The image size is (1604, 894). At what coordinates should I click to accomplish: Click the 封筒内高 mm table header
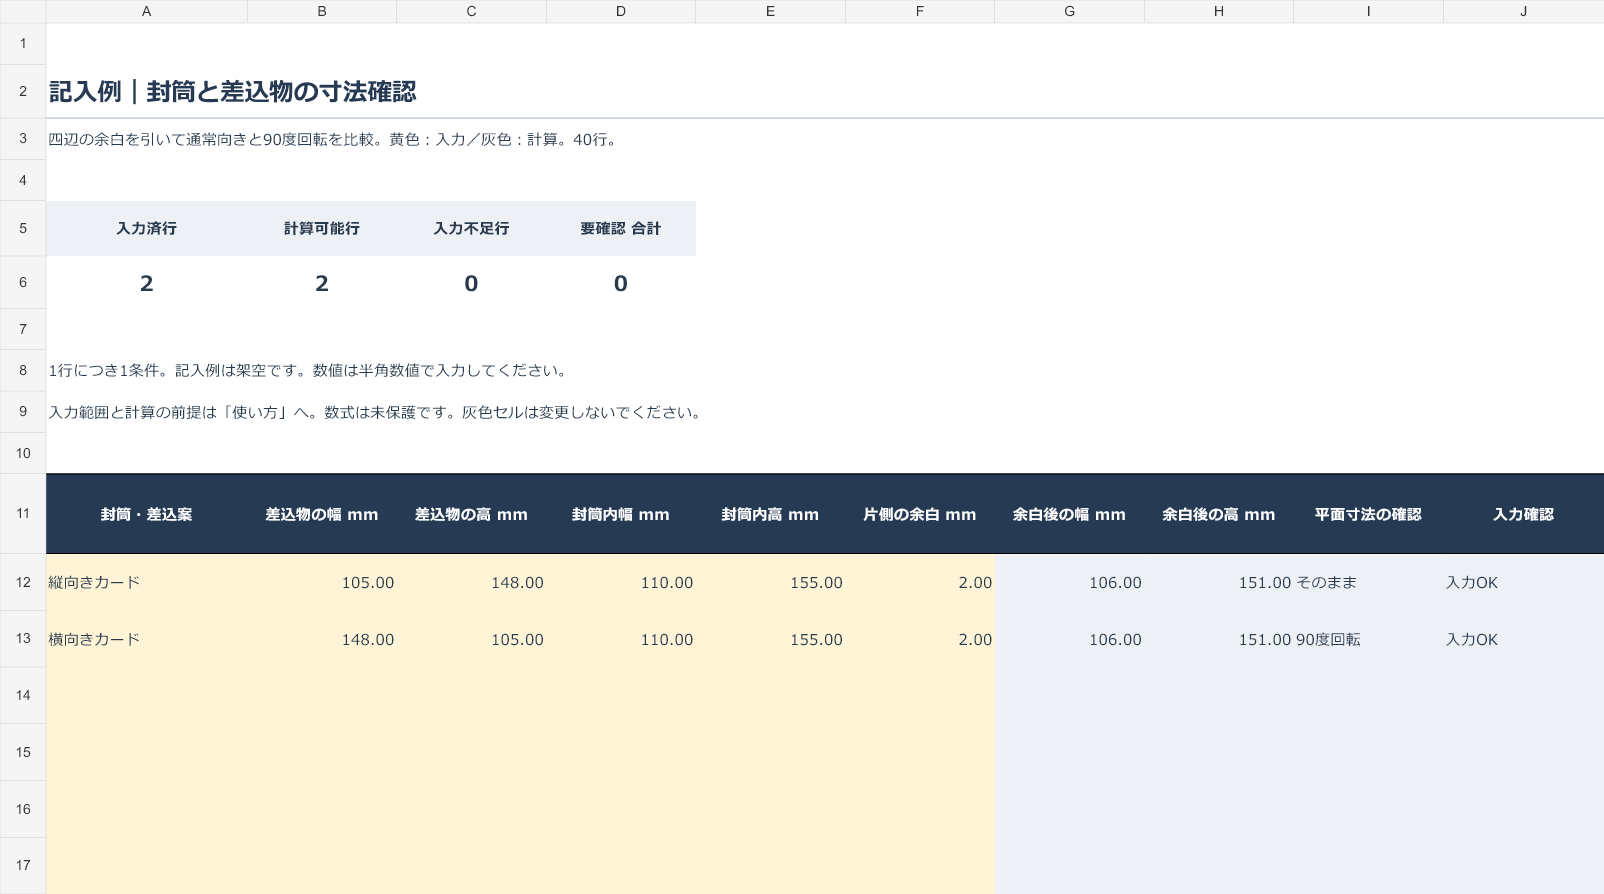[770, 514]
